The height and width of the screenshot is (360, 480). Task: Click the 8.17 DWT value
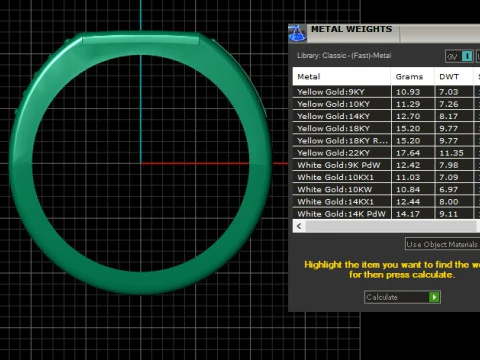(449, 116)
